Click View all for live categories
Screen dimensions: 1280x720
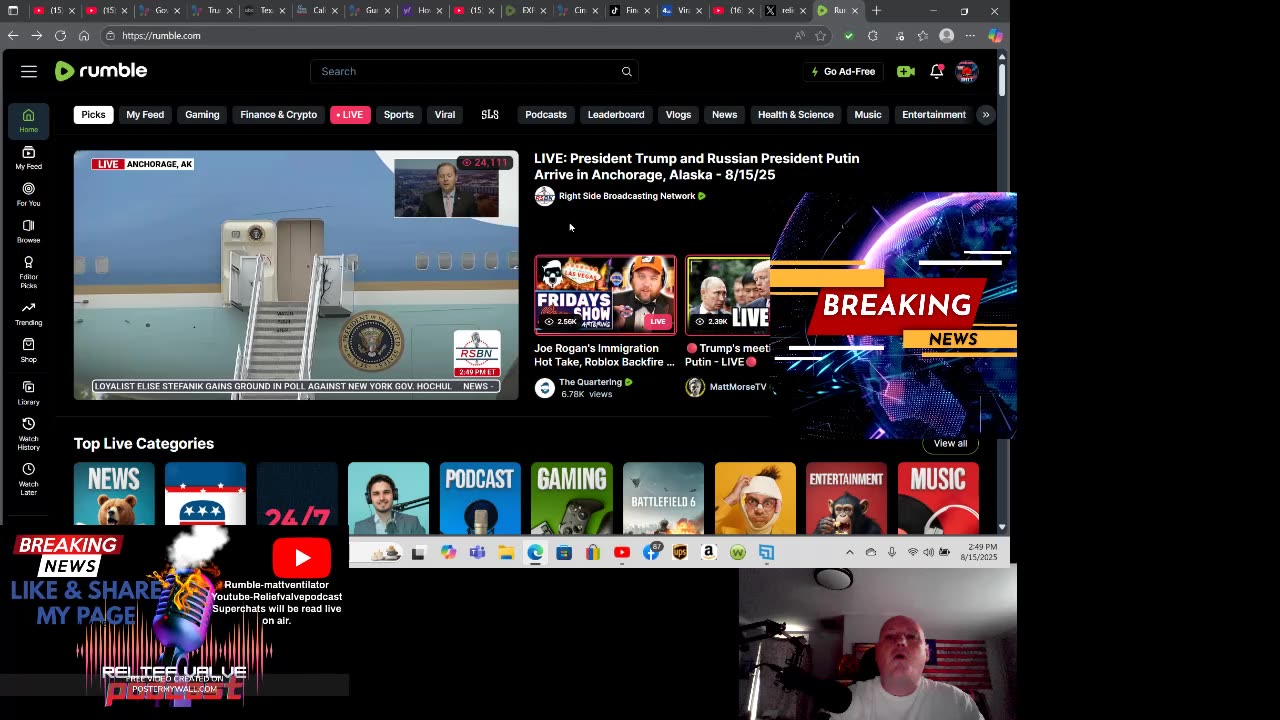click(x=950, y=443)
